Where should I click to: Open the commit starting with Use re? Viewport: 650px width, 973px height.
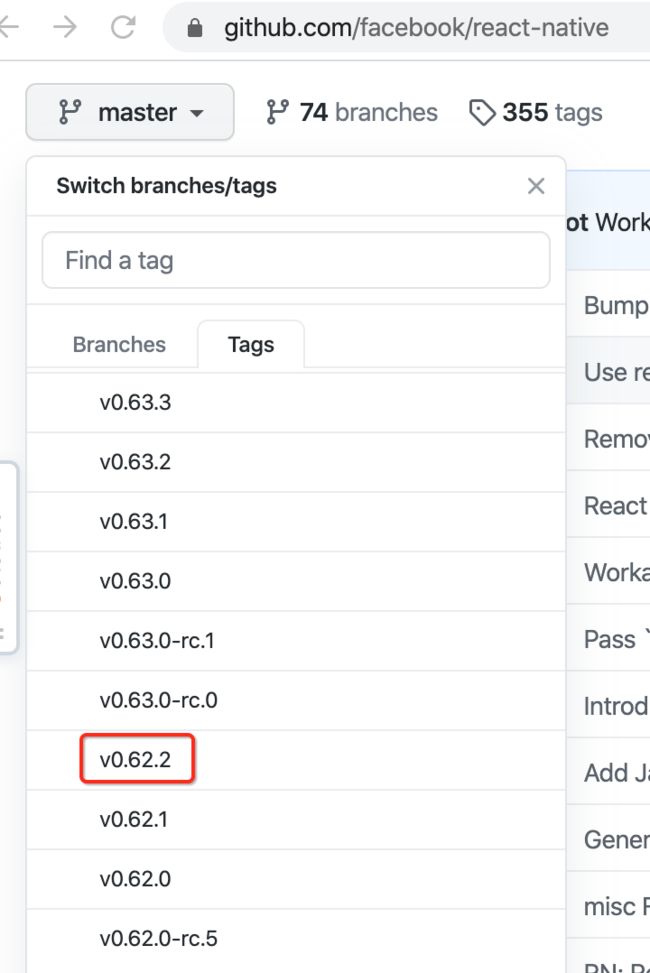(x=616, y=372)
